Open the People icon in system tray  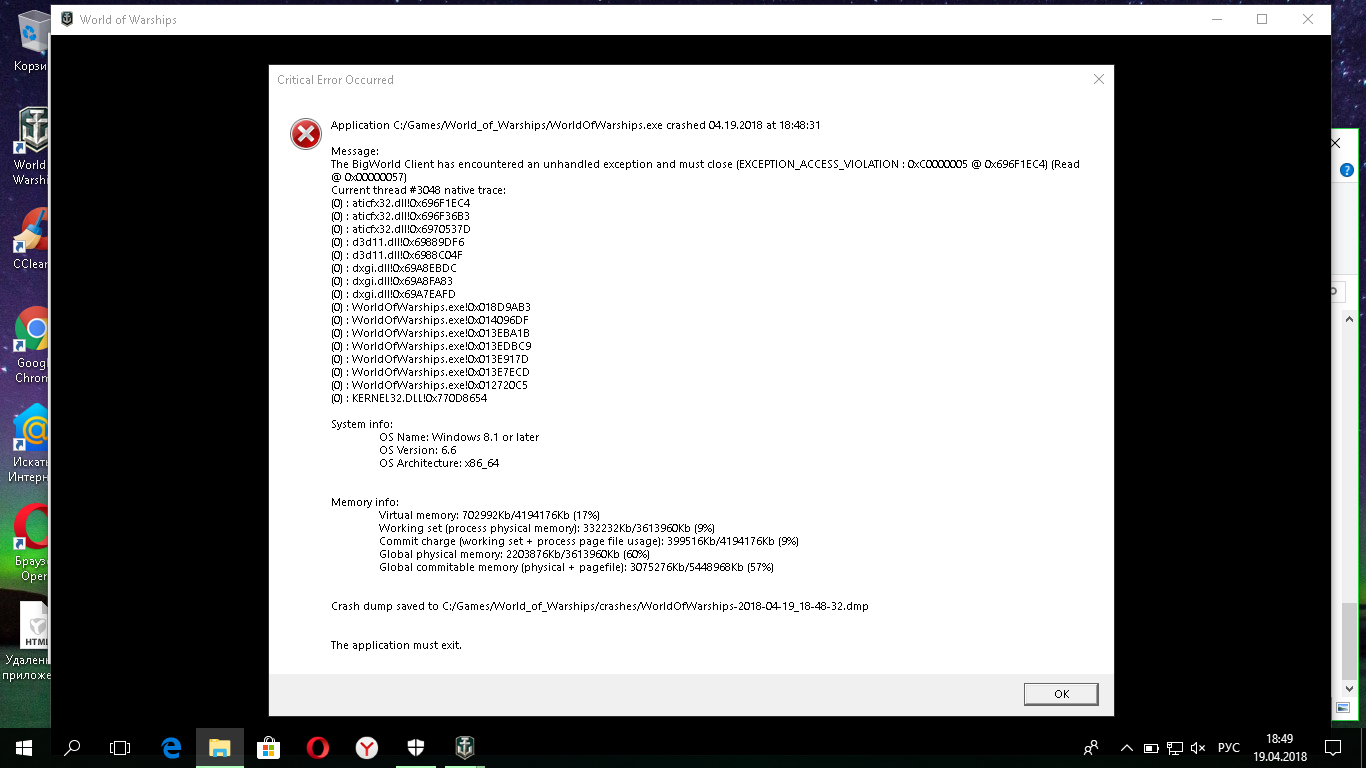[x=1092, y=747]
